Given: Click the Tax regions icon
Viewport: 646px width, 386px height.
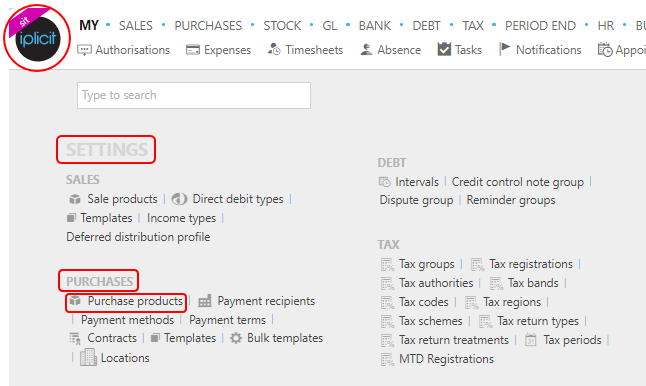Looking at the screenshot, I should click(471, 302).
